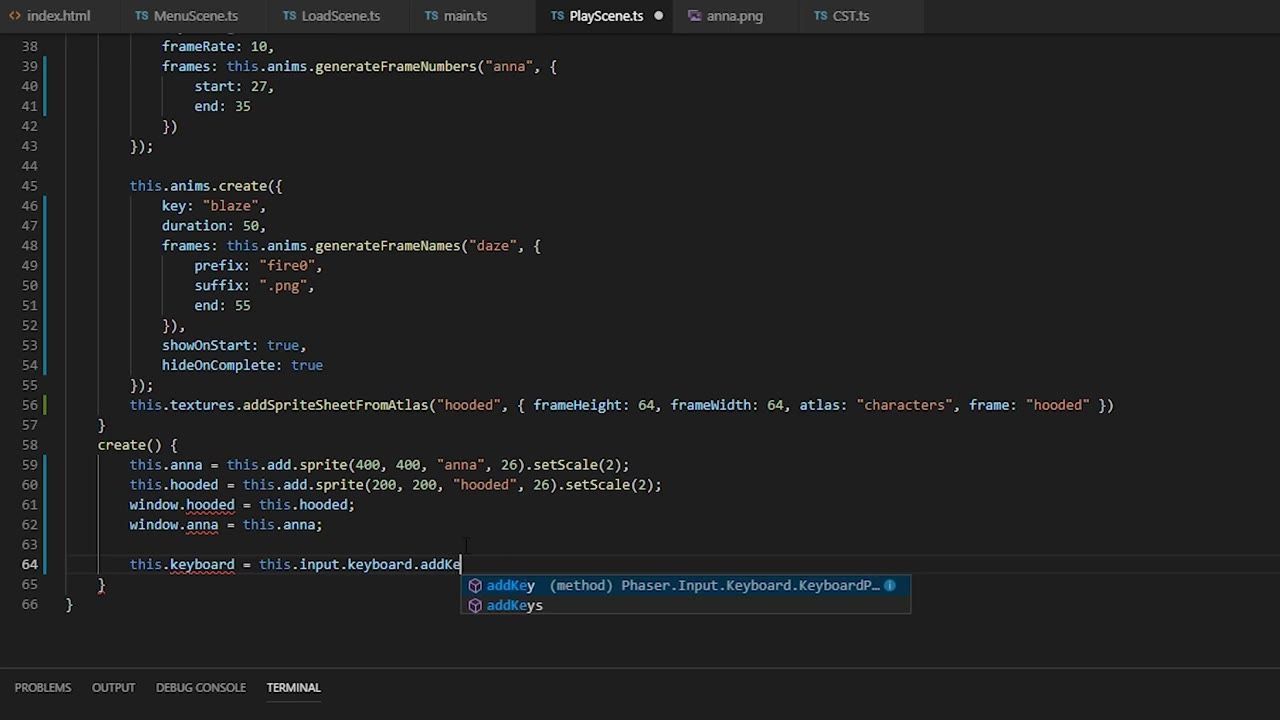Click line number 64 in the gutter
Viewport: 1280px width, 720px height.
click(29, 565)
